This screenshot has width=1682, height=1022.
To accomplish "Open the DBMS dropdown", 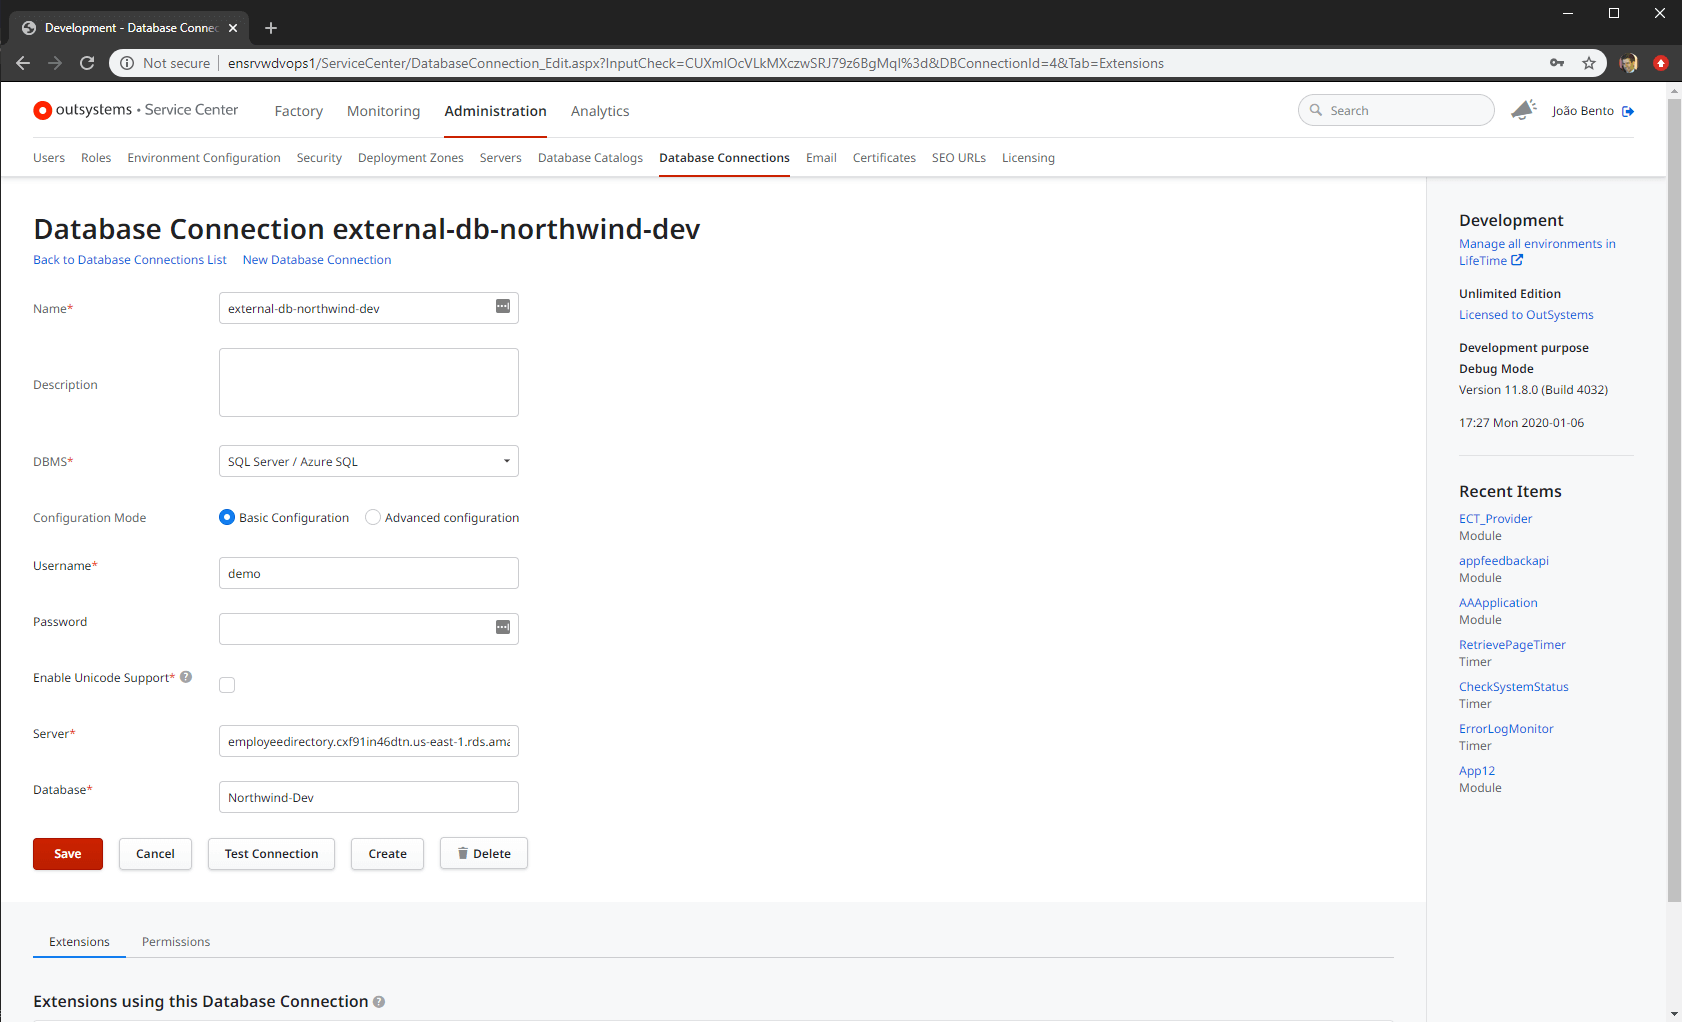I will (x=368, y=461).
